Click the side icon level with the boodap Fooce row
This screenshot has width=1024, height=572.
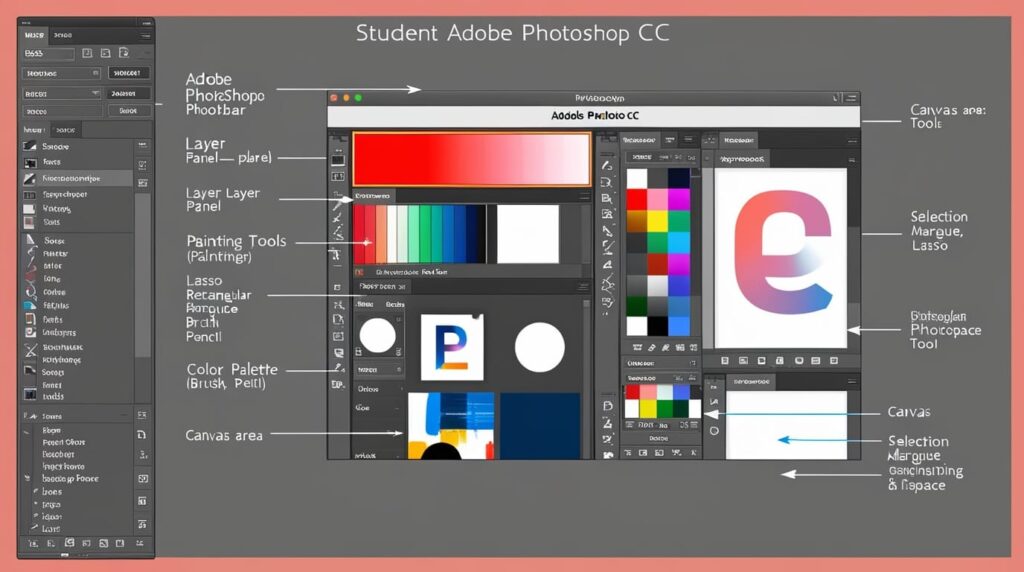[142, 479]
